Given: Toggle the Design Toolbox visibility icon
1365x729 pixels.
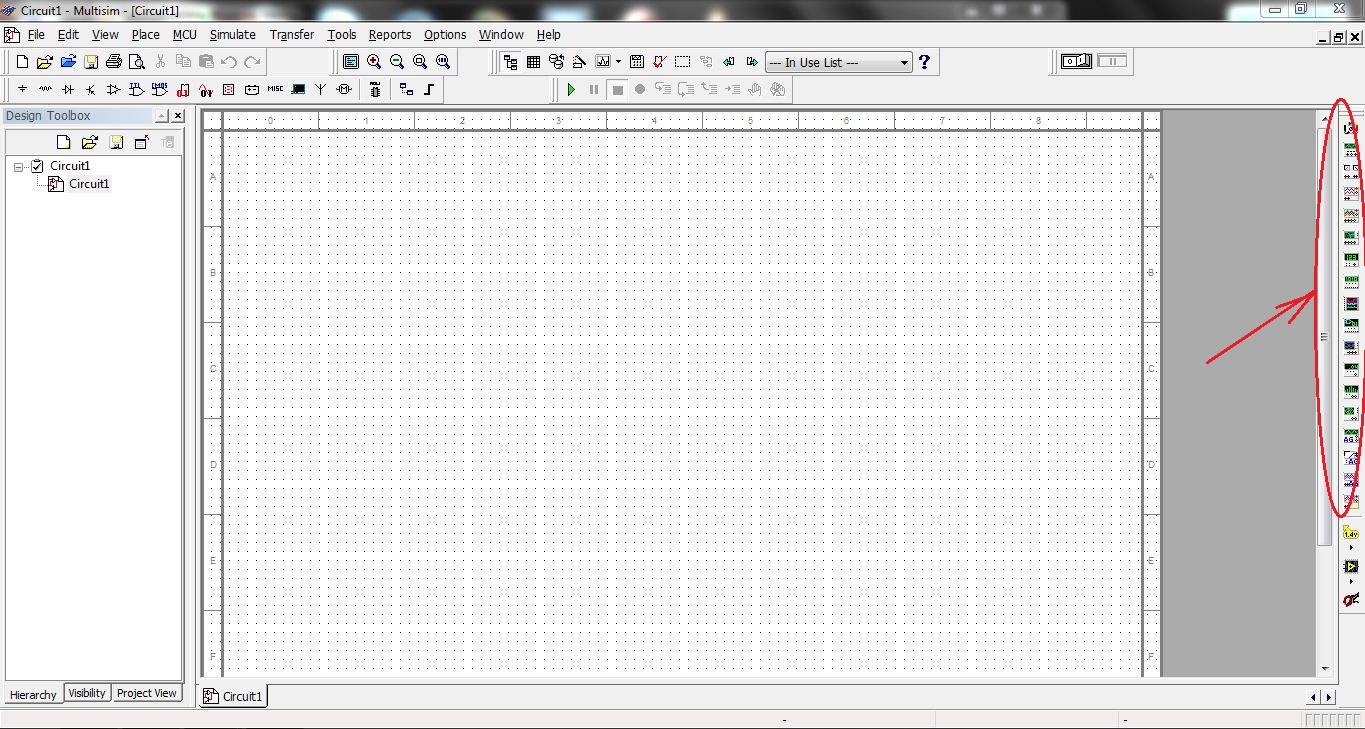Looking at the screenshot, I should coord(511,62).
